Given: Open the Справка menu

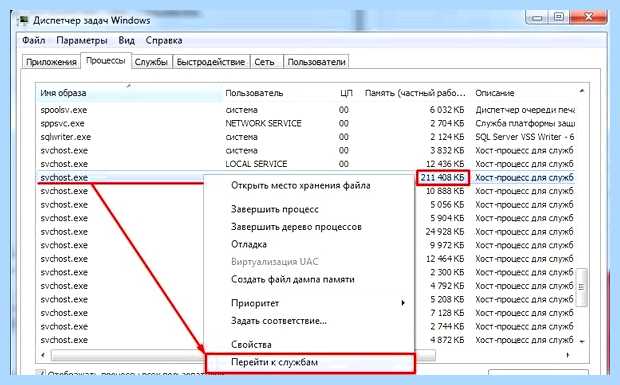Looking at the screenshot, I should (x=164, y=40).
